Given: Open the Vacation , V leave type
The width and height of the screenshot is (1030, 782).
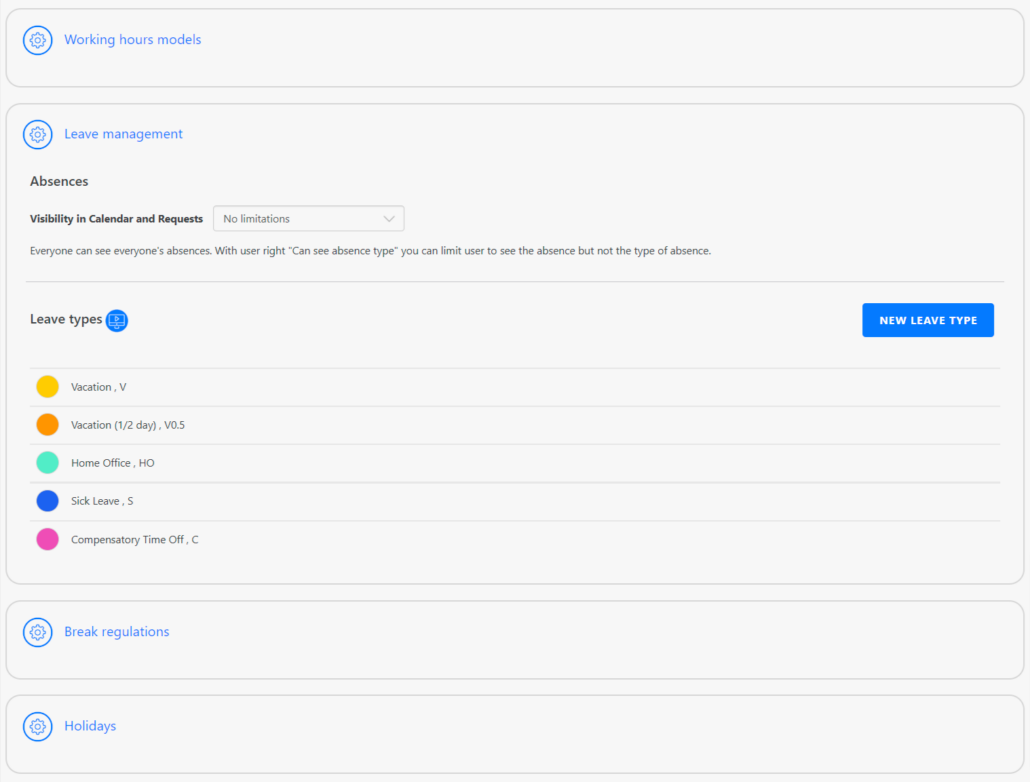Looking at the screenshot, I should 99,387.
